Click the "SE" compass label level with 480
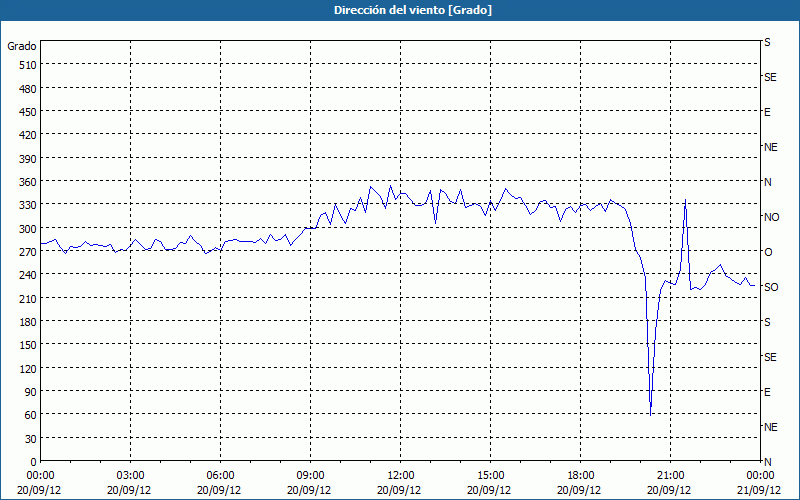 [770, 77]
